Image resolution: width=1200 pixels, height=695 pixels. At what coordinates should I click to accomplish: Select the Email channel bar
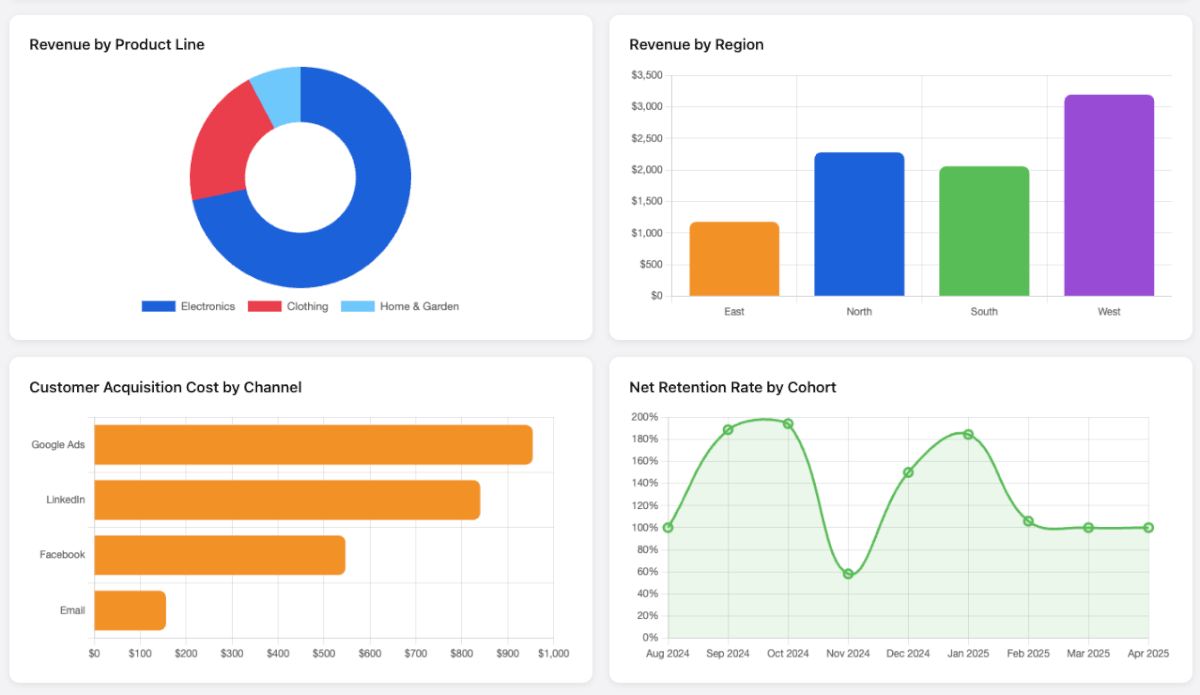(130, 610)
